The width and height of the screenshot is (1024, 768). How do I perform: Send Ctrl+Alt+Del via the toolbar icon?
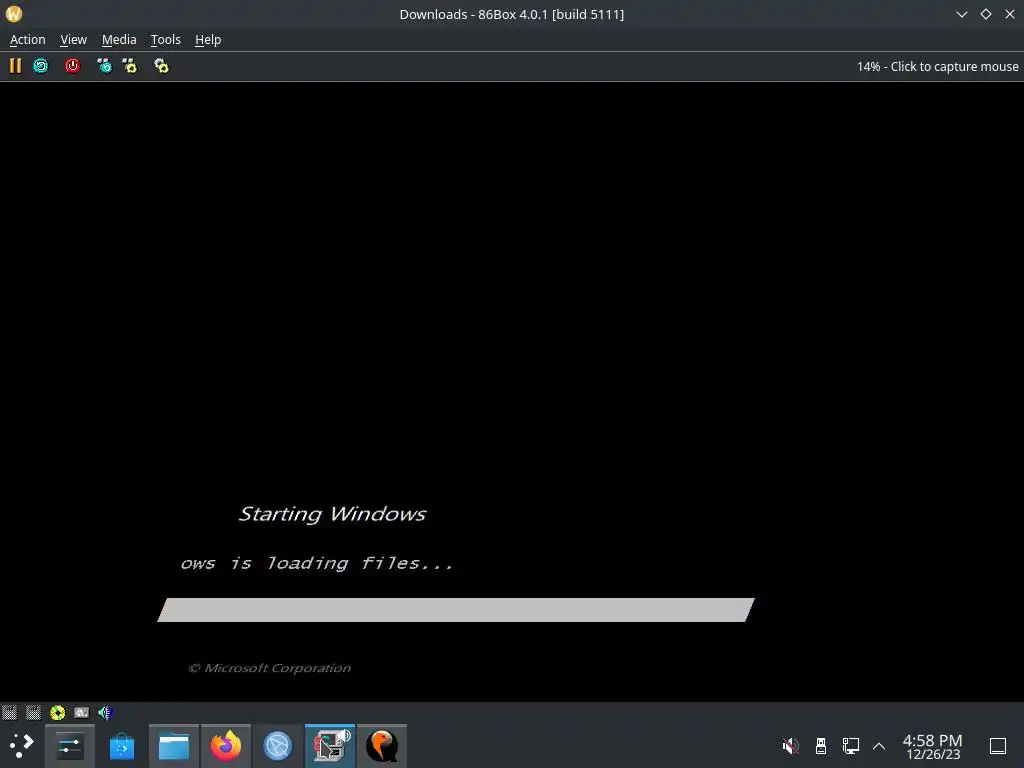coord(104,66)
